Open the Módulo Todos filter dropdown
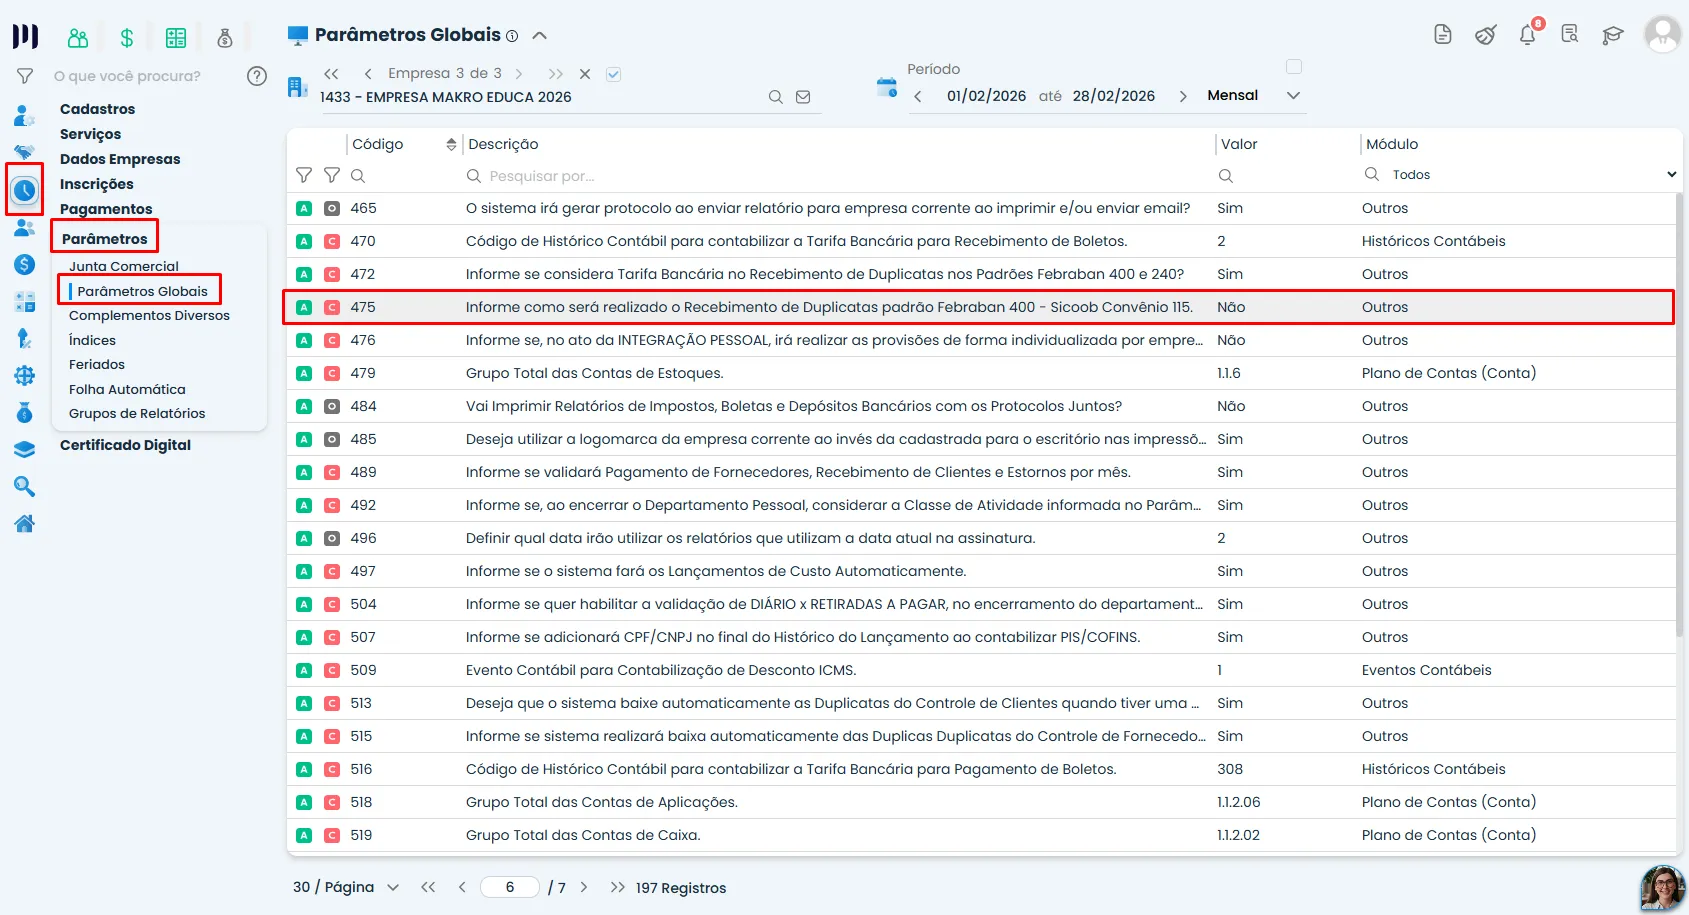 pos(1534,175)
